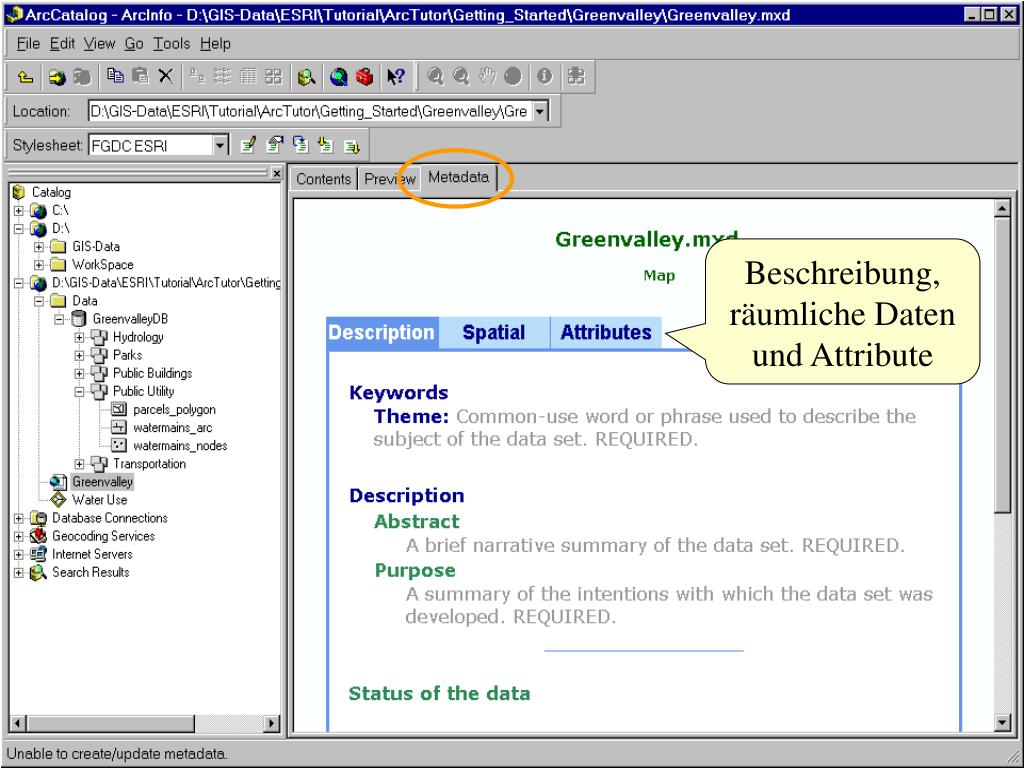Select the Metadata tab
This screenshot has width=1024, height=768.
[x=458, y=177]
